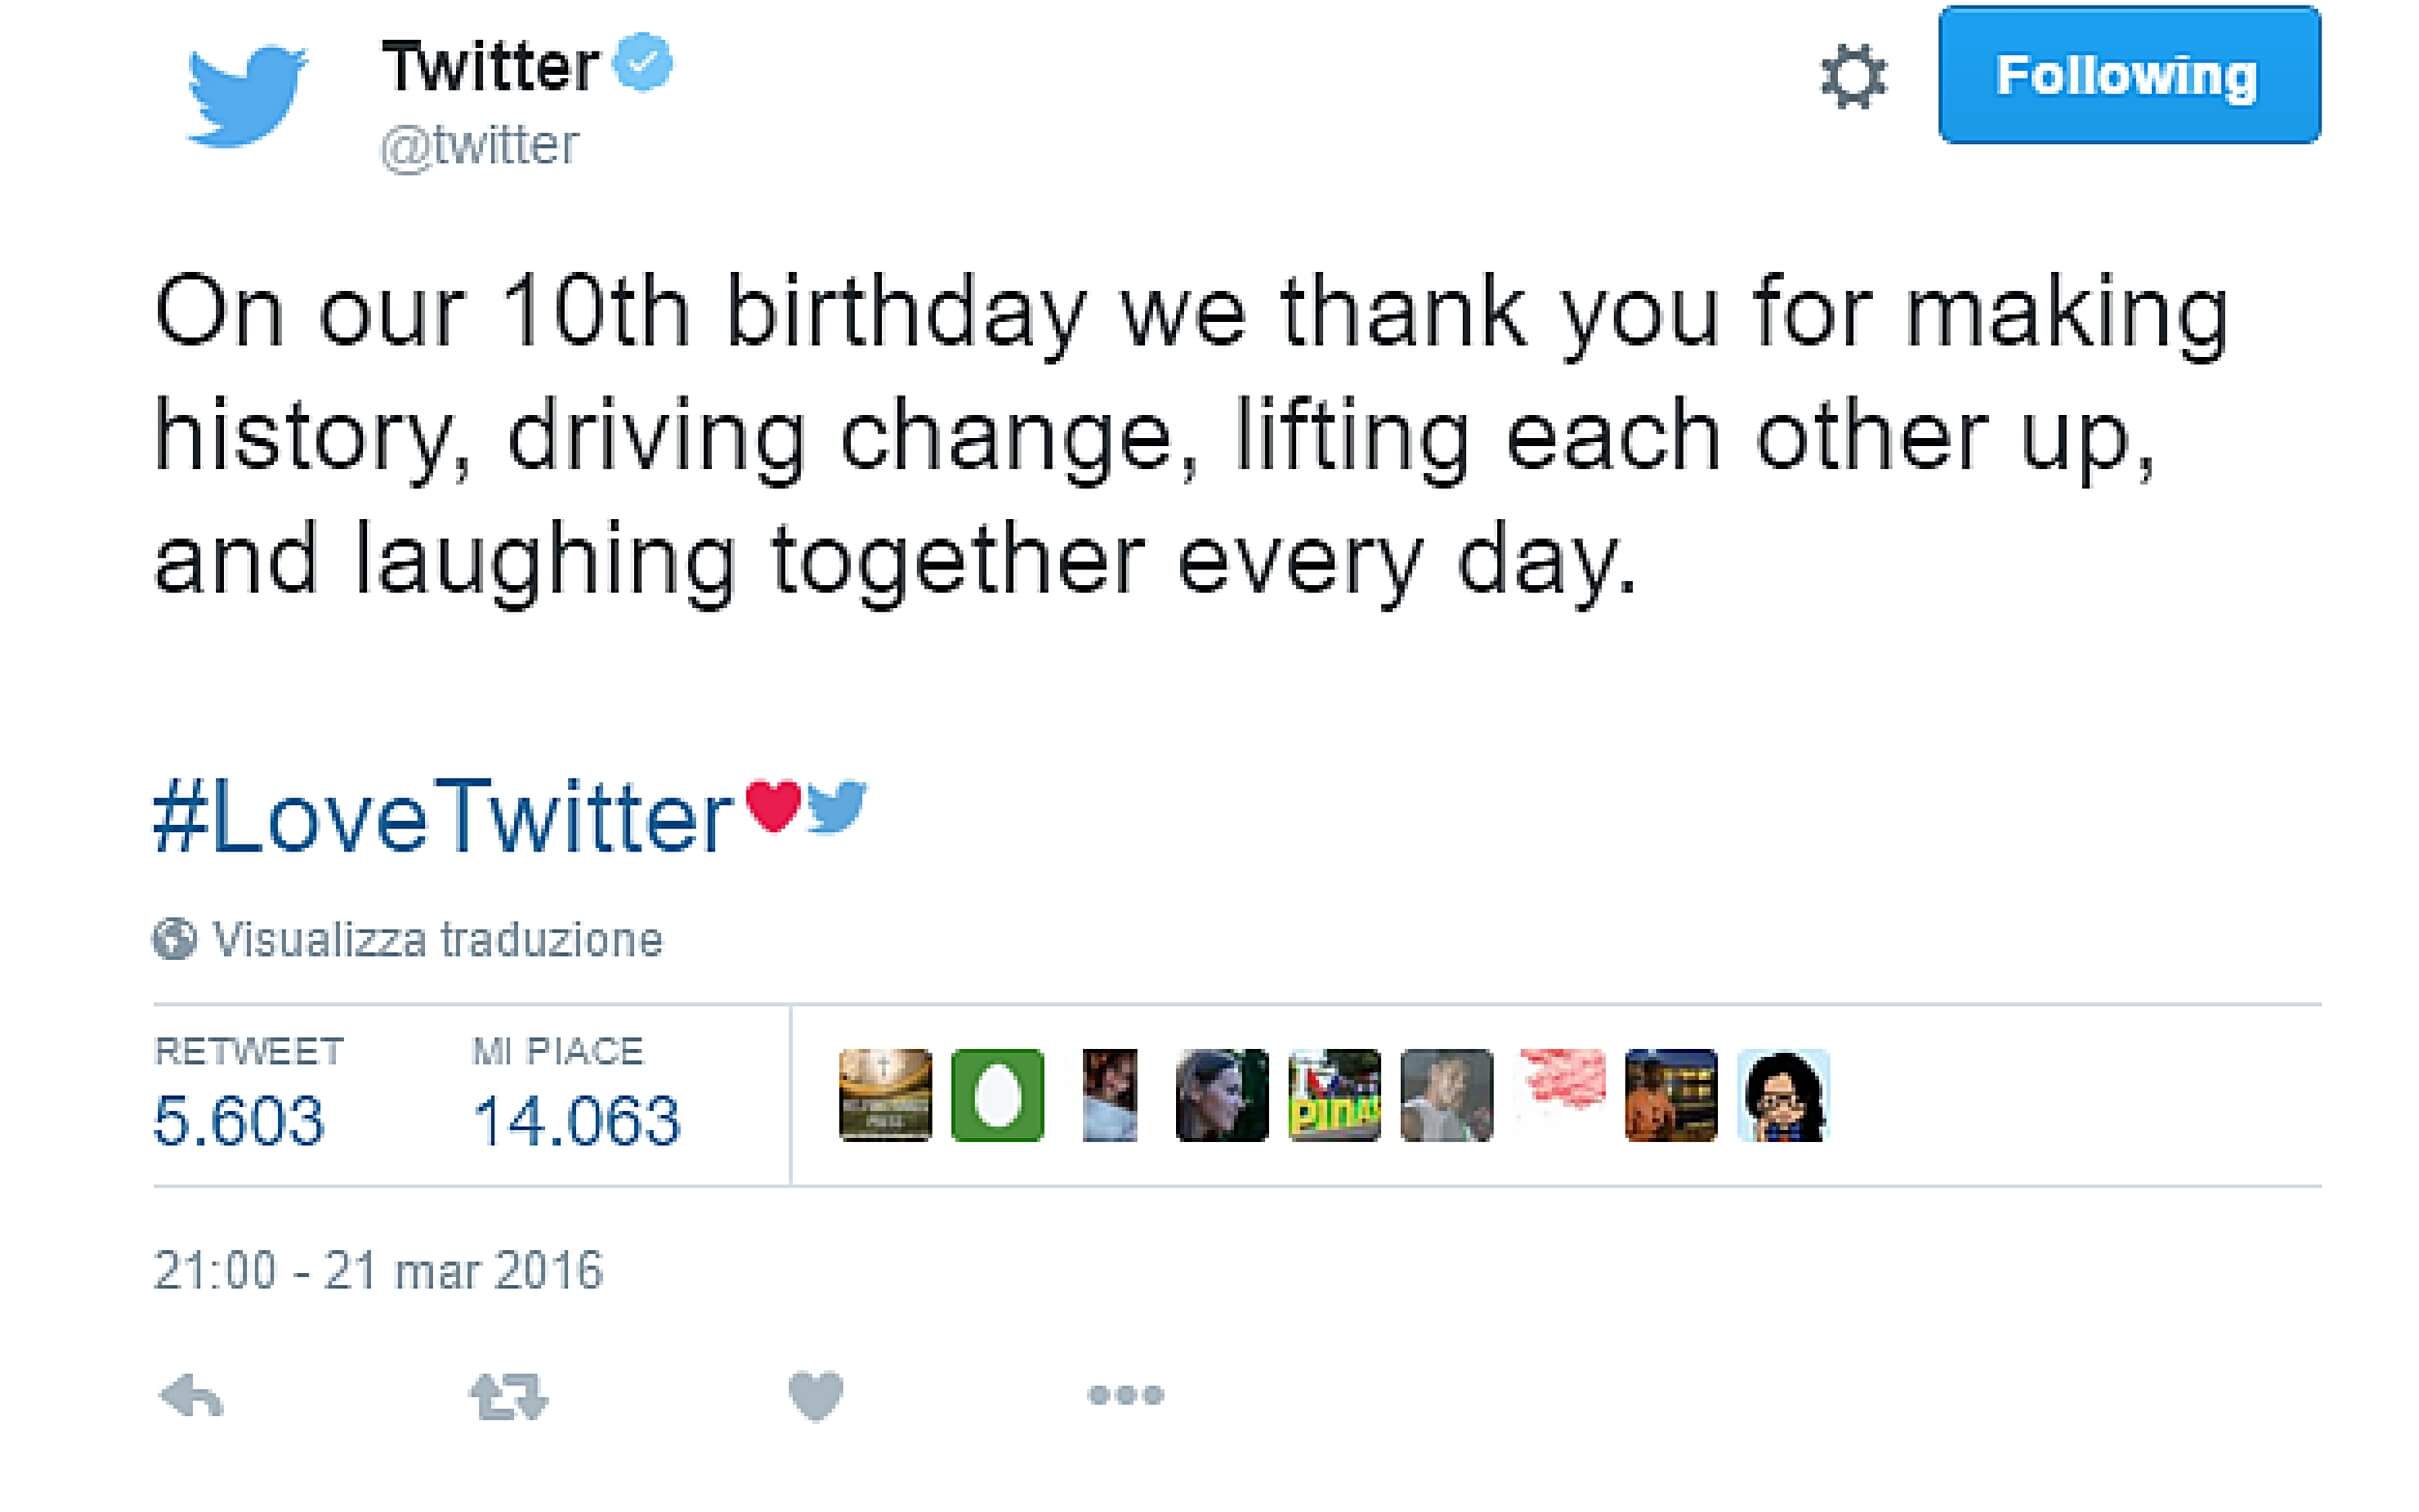Open the three-dots more options menu
The height and width of the screenshot is (1512, 2419).
(1125, 1395)
